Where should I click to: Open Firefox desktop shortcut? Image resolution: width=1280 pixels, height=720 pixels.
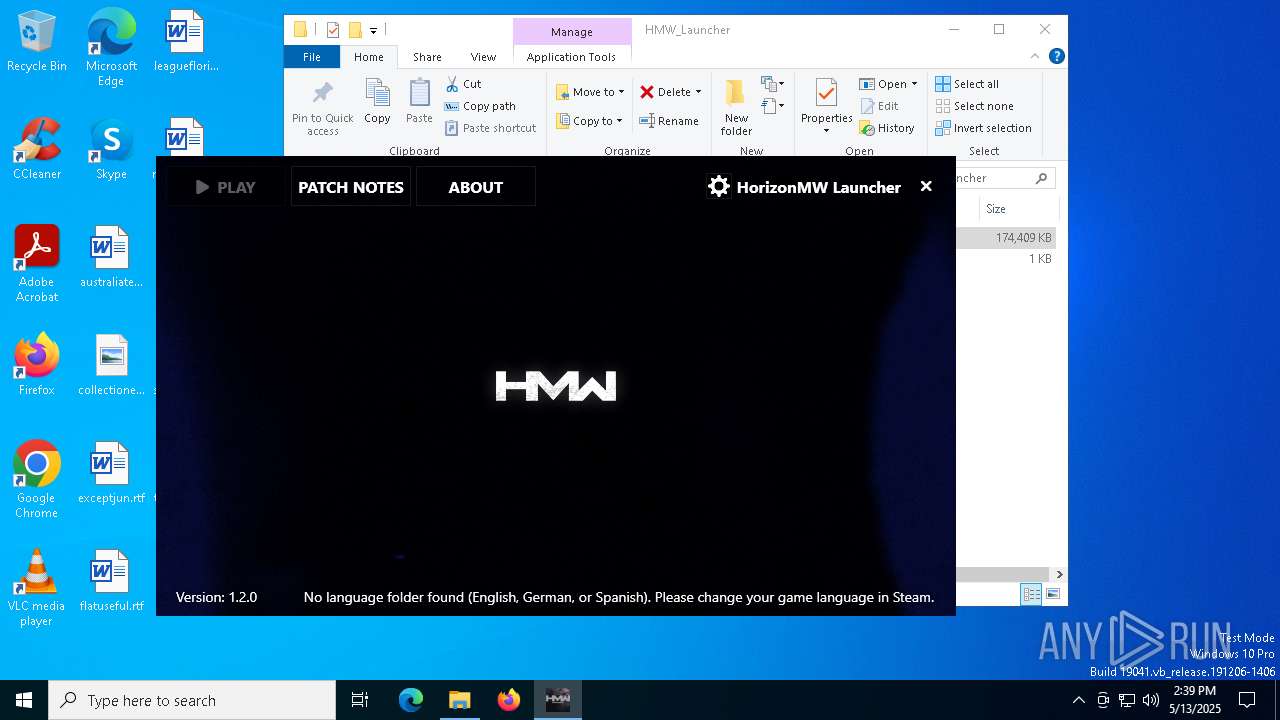click(x=37, y=365)
